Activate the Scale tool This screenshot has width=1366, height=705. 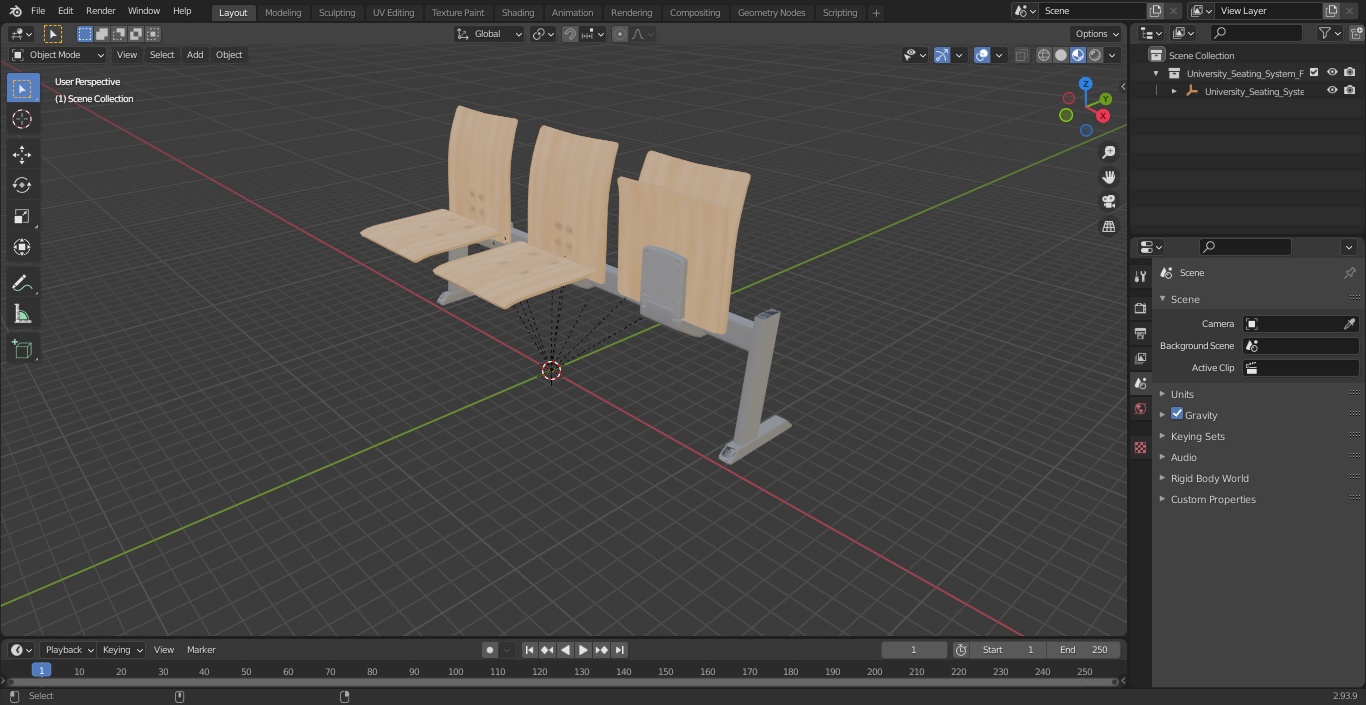coord(22,216)
